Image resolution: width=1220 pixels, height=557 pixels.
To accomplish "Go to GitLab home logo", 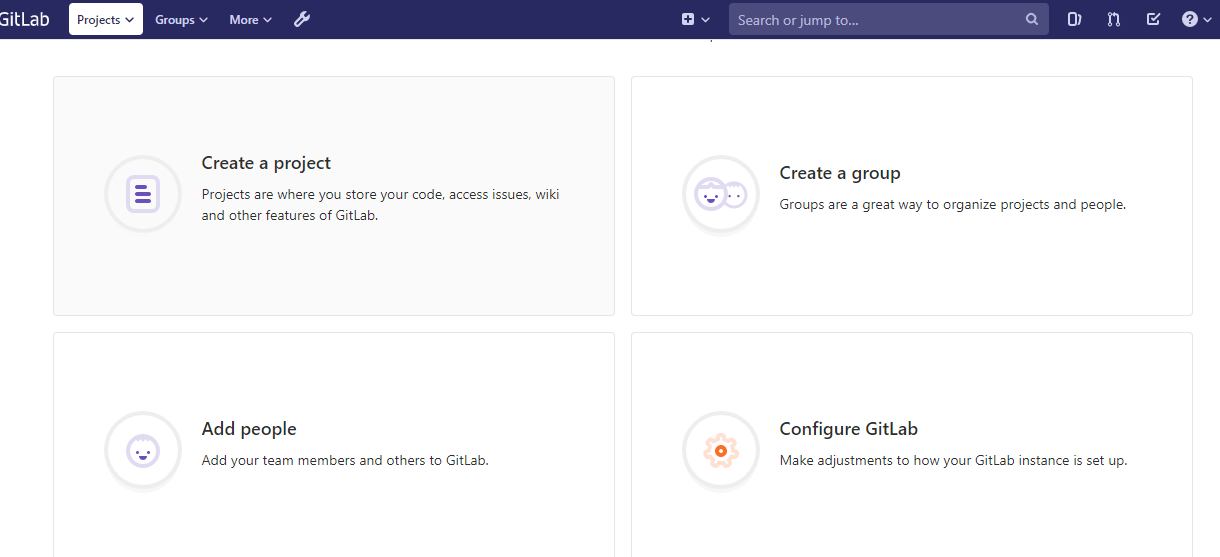I will [x=24, y=19].
